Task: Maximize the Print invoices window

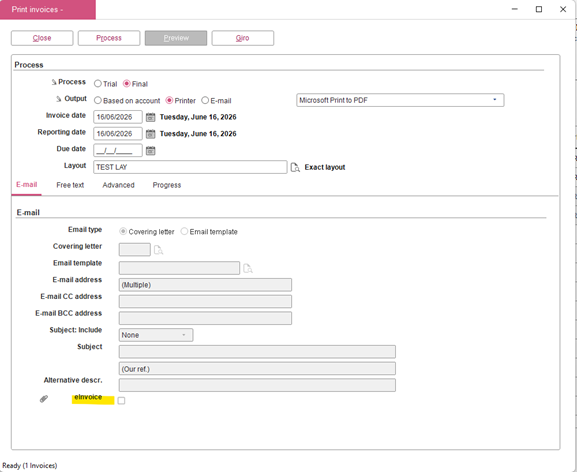Action: (x=539, y=9)
